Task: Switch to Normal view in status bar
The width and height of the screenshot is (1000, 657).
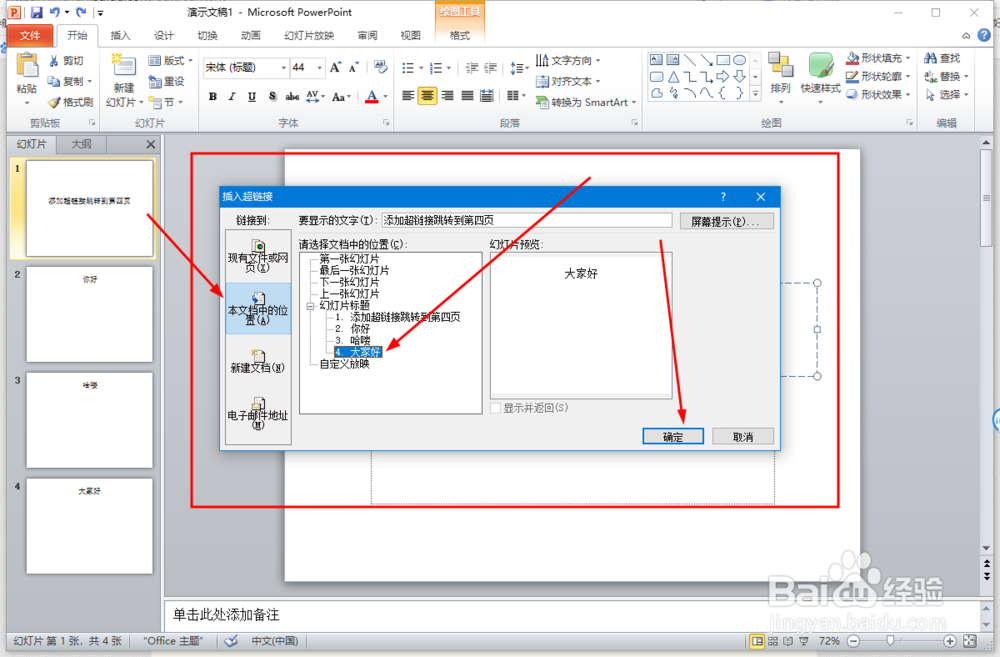Action: (757, 641)
